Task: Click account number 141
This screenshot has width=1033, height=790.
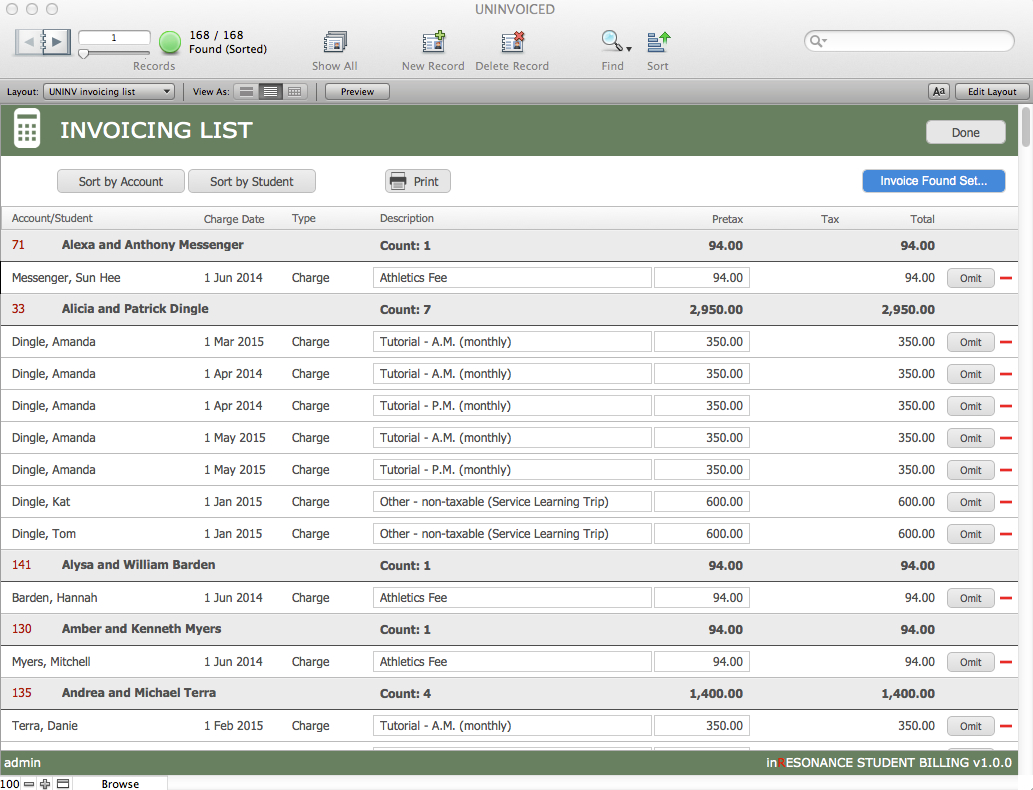Action: pyautogui.click(x=22, y=565)
